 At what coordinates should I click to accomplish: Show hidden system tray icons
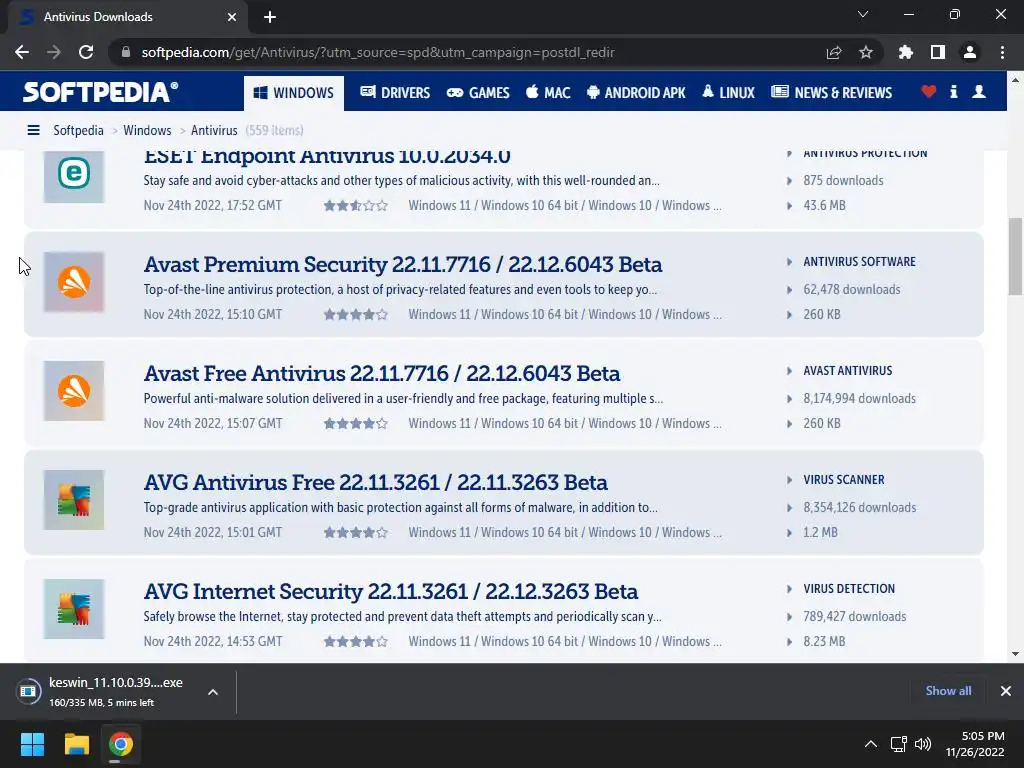pos(871,744)
